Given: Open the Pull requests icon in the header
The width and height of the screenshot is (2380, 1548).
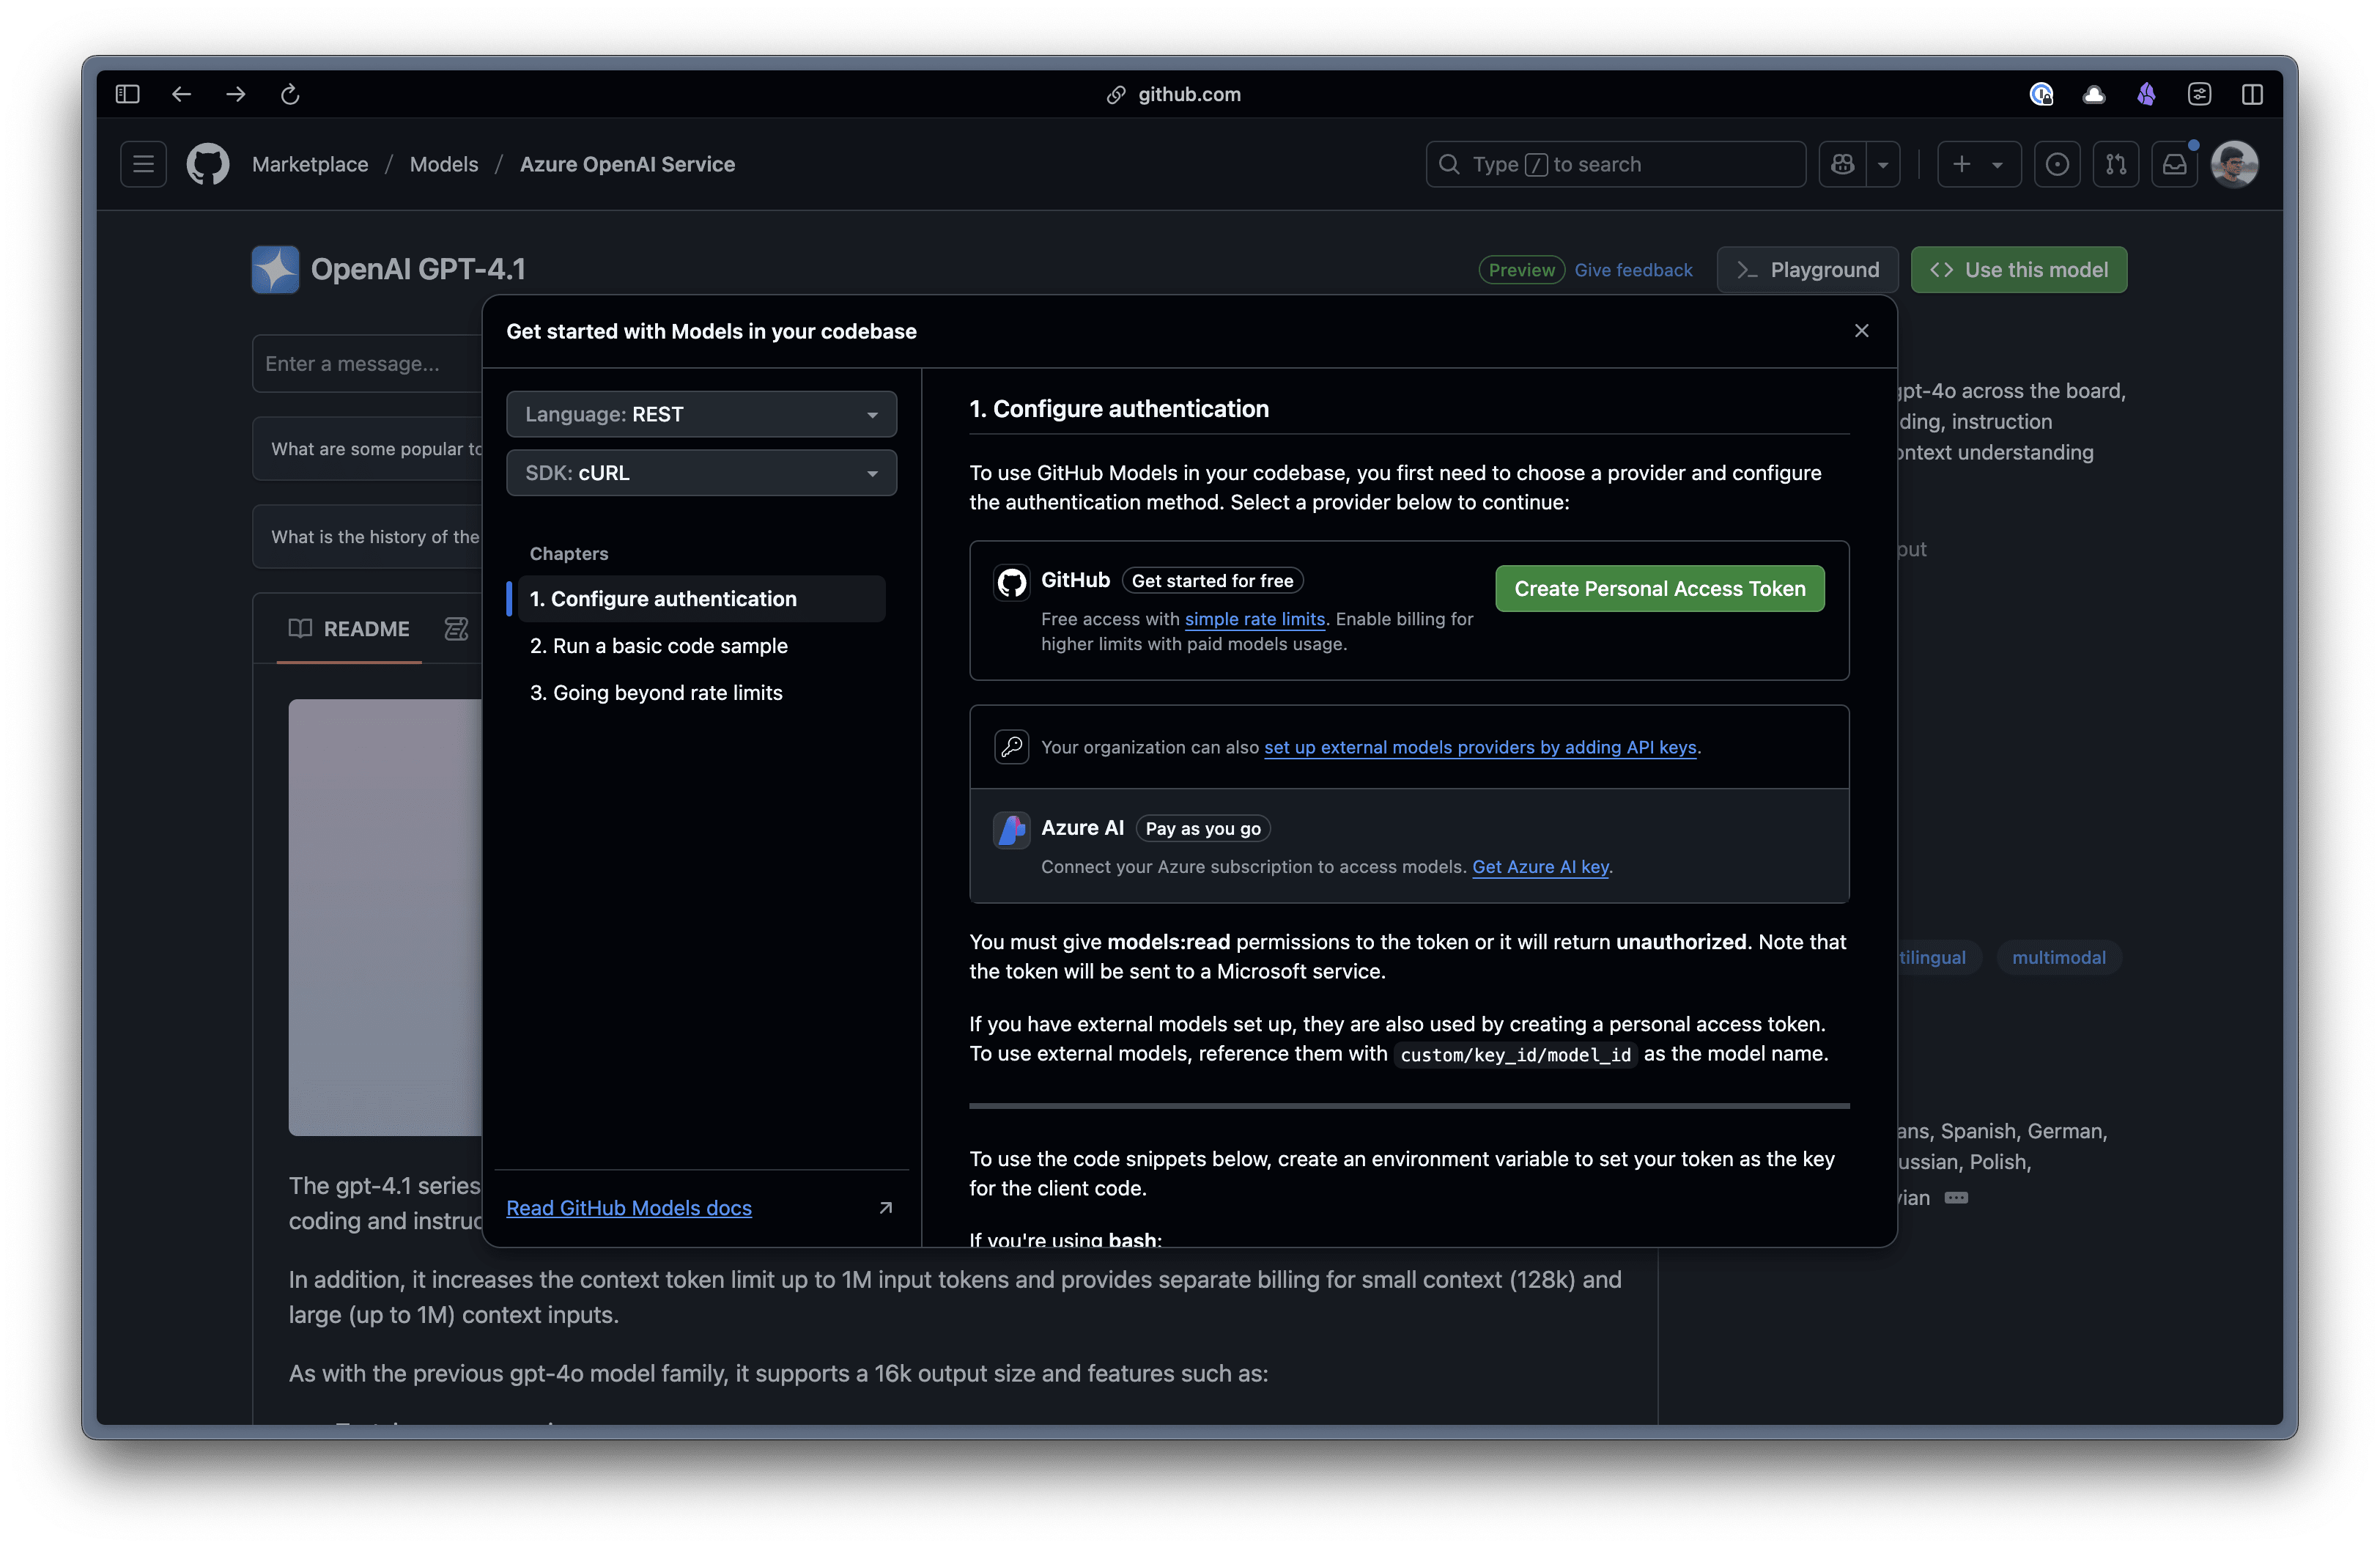Looking at the screenshot, I should [x=2116, y=164].
